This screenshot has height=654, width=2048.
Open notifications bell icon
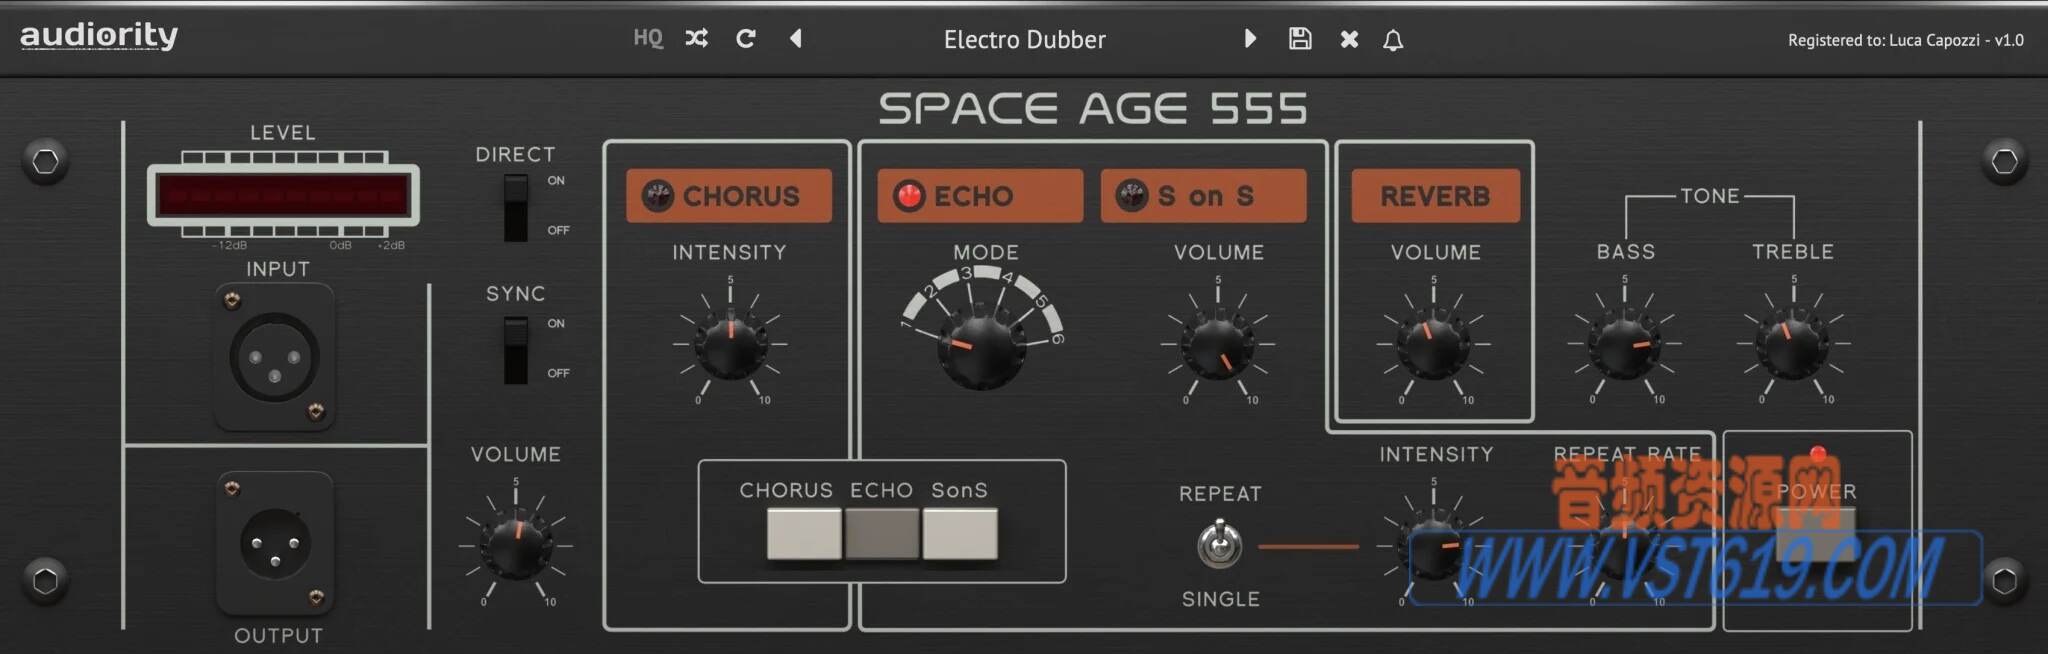(x=1393, y=39)
